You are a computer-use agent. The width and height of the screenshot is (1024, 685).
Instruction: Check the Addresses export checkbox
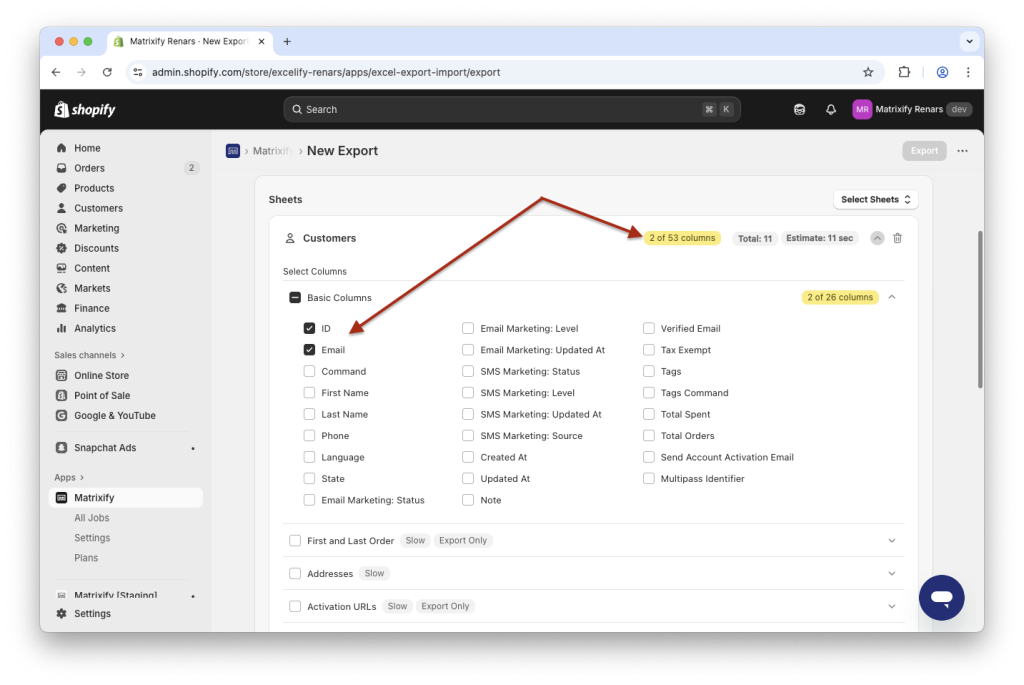(295, 573)
